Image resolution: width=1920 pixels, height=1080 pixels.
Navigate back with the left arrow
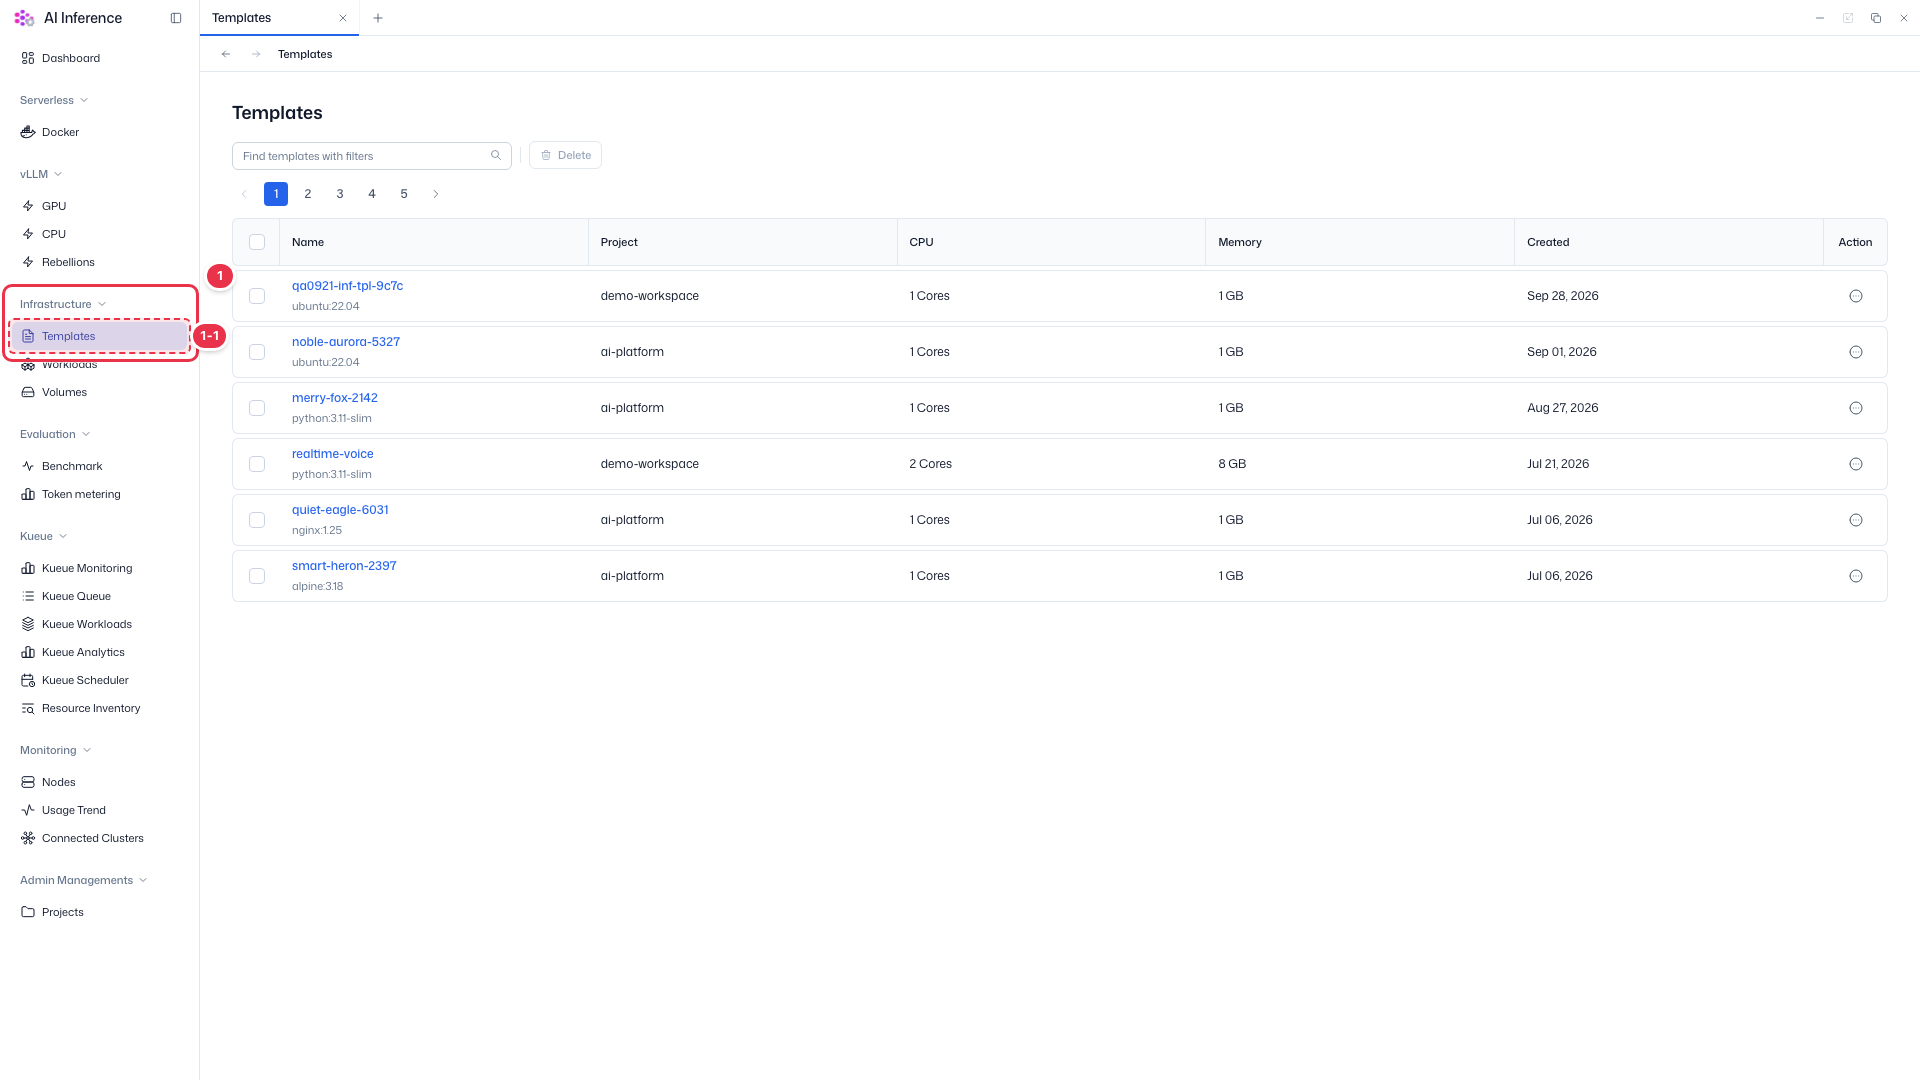click(x=226, y=54)
